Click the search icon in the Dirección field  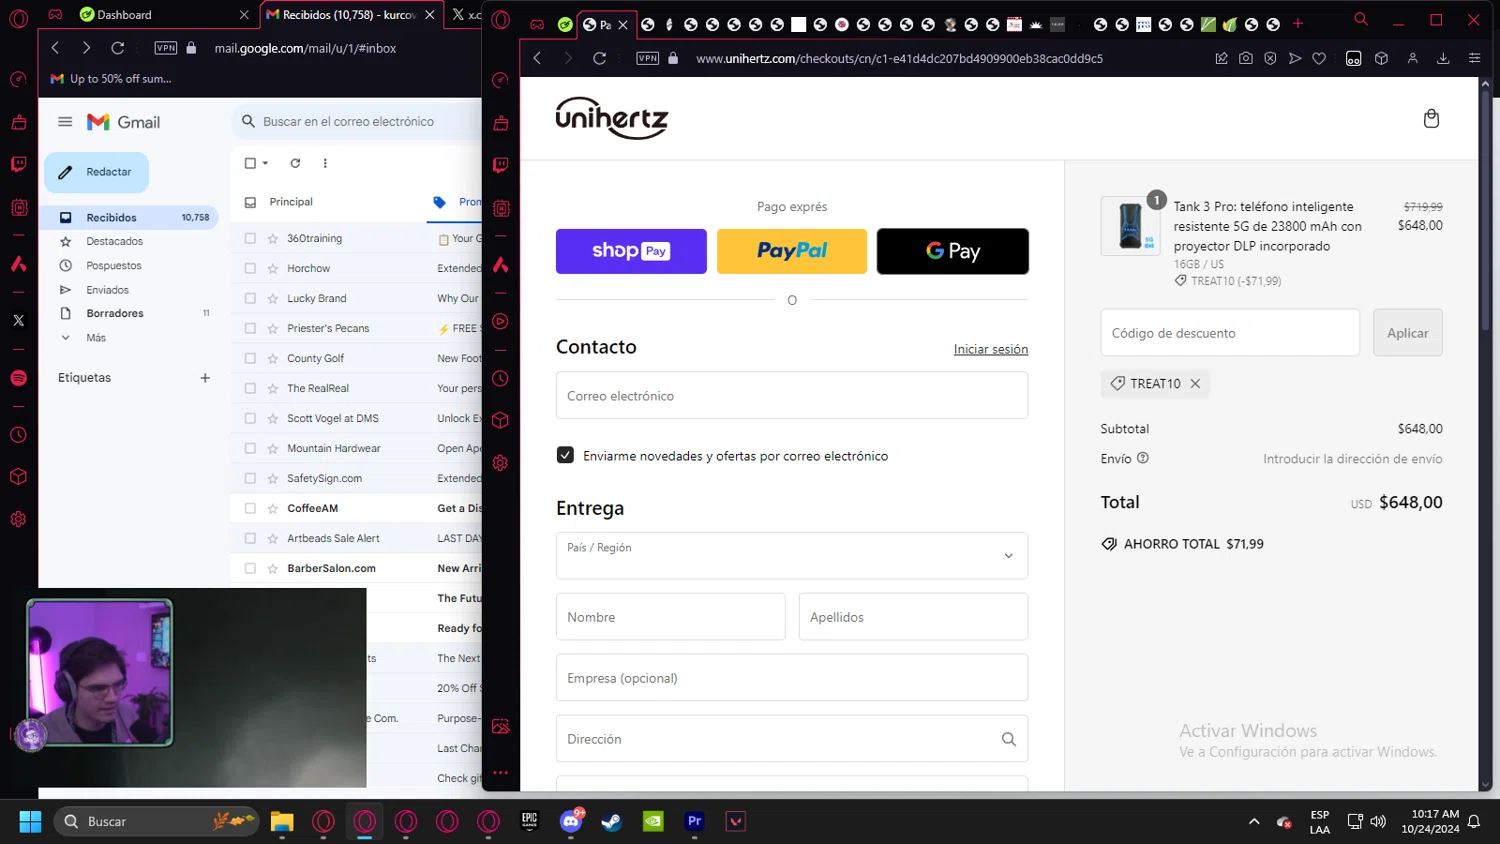click(1008, 739)
